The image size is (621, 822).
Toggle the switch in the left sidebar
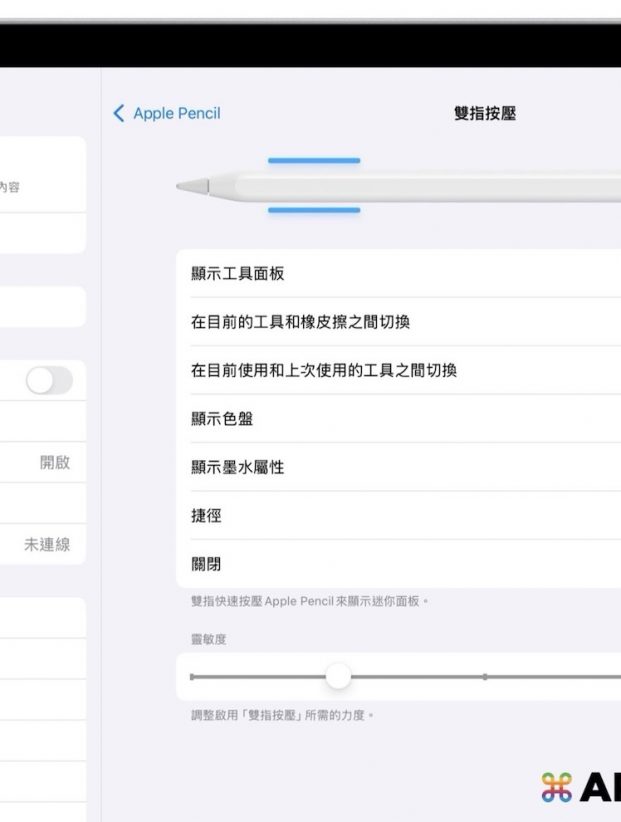[49, 381]
